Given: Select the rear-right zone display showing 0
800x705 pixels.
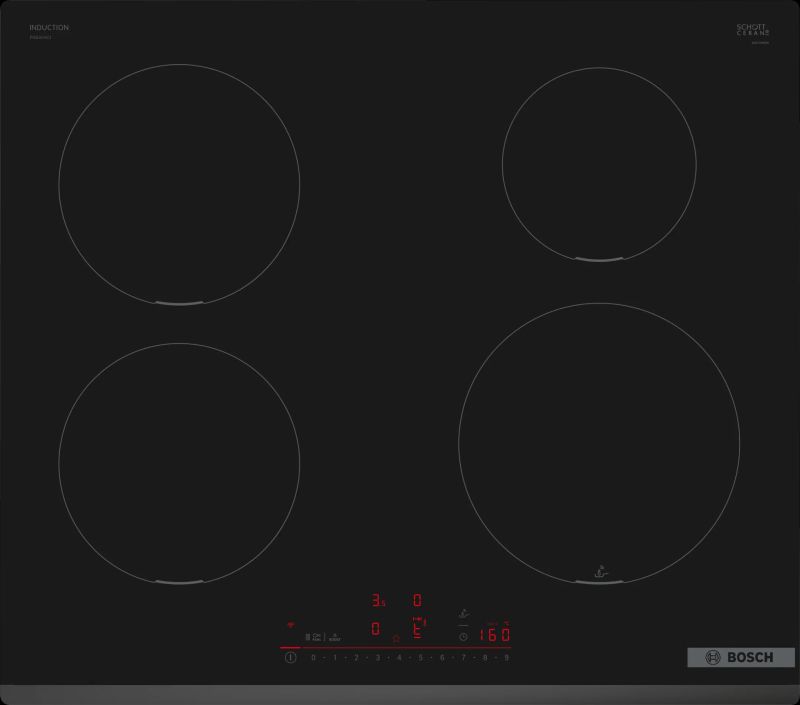Looking at the screenshot, I should [418, 601].
